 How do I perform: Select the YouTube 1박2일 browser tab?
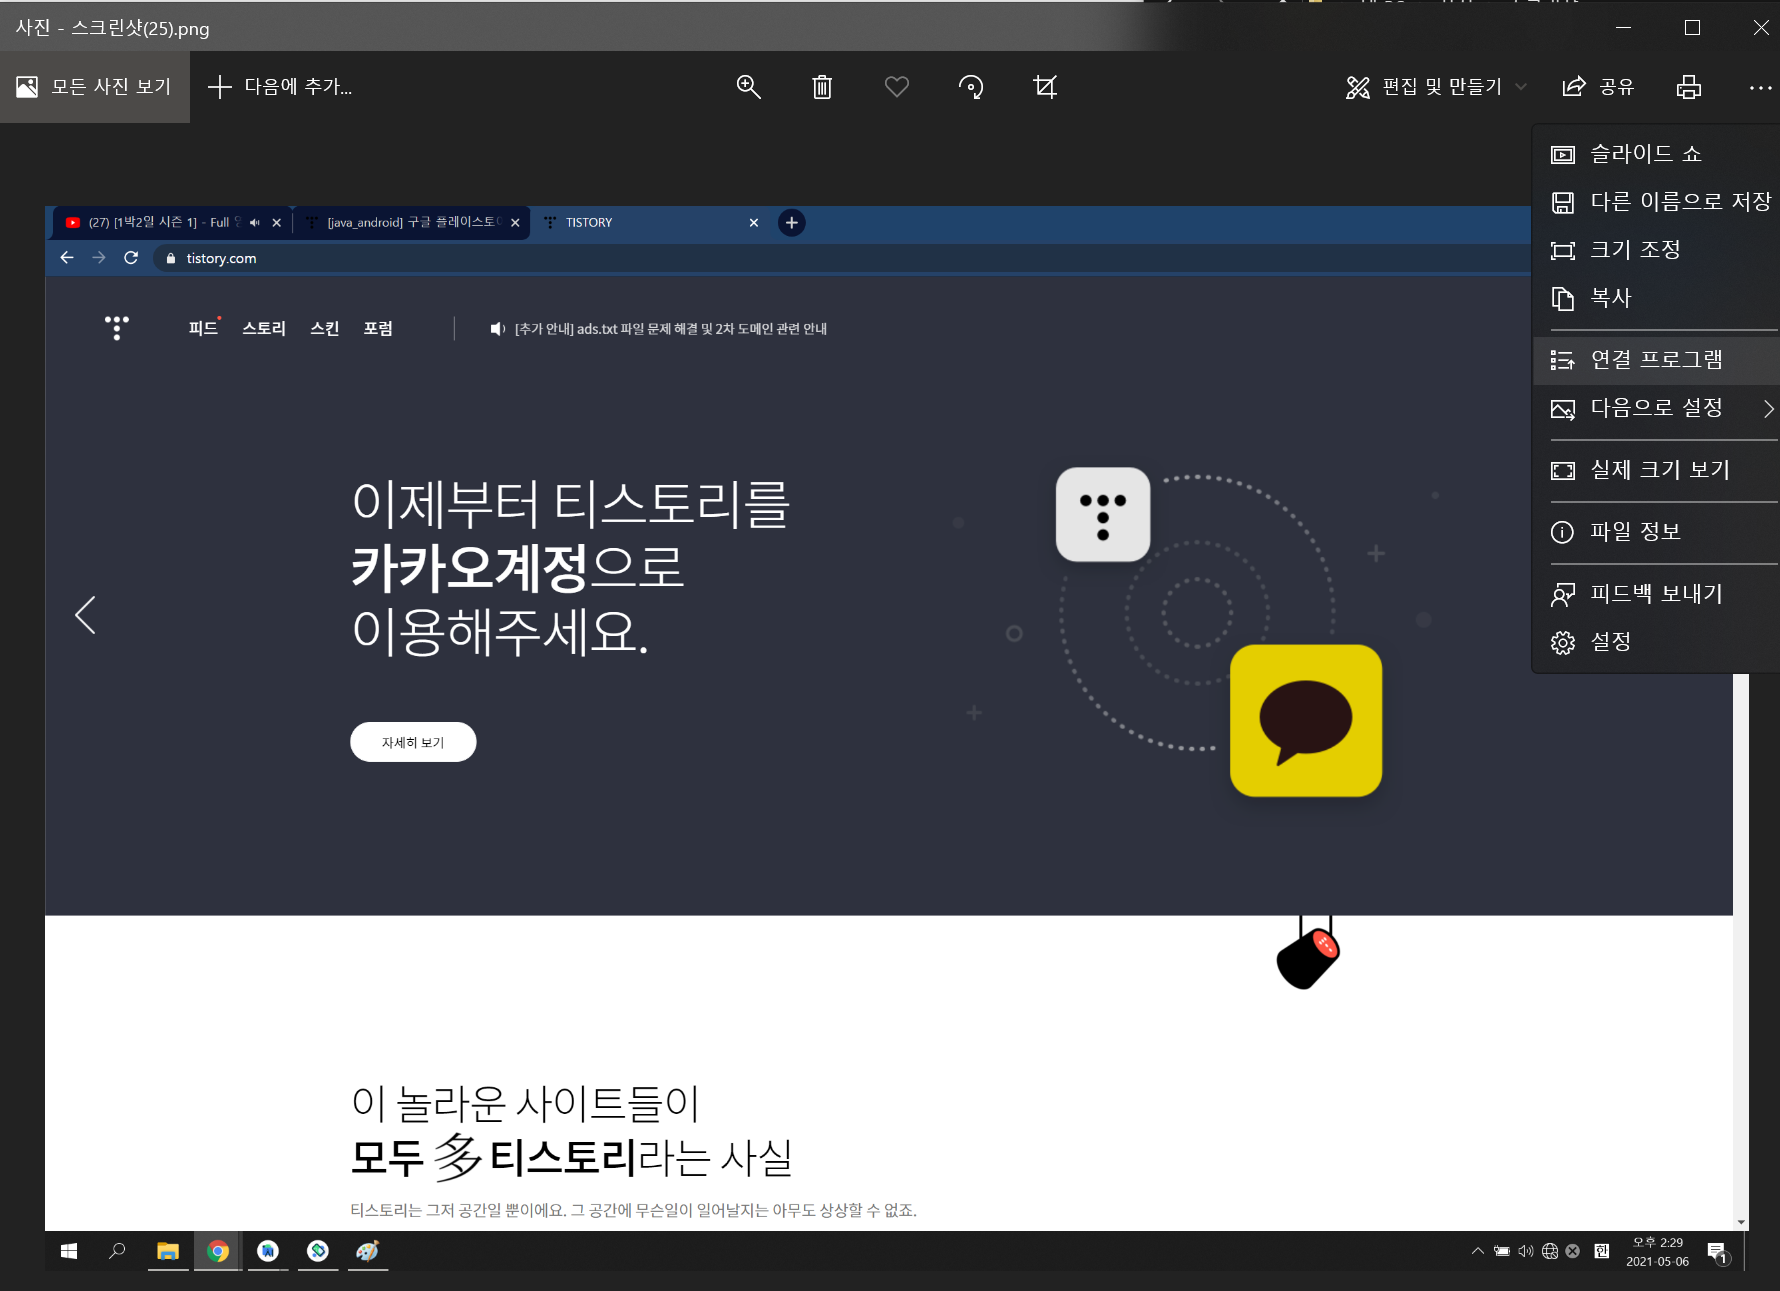point(172,222)
